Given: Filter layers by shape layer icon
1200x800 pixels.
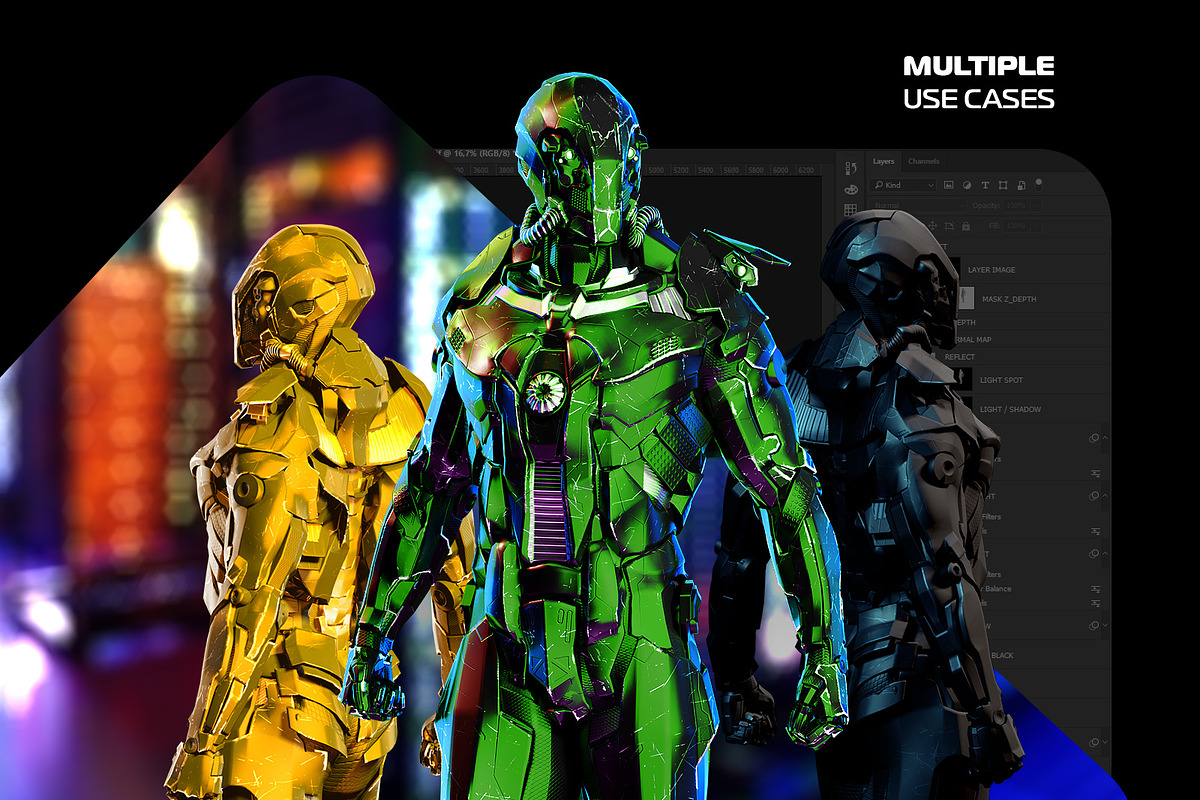Looking at the screenshot, I should [1003, 185].
